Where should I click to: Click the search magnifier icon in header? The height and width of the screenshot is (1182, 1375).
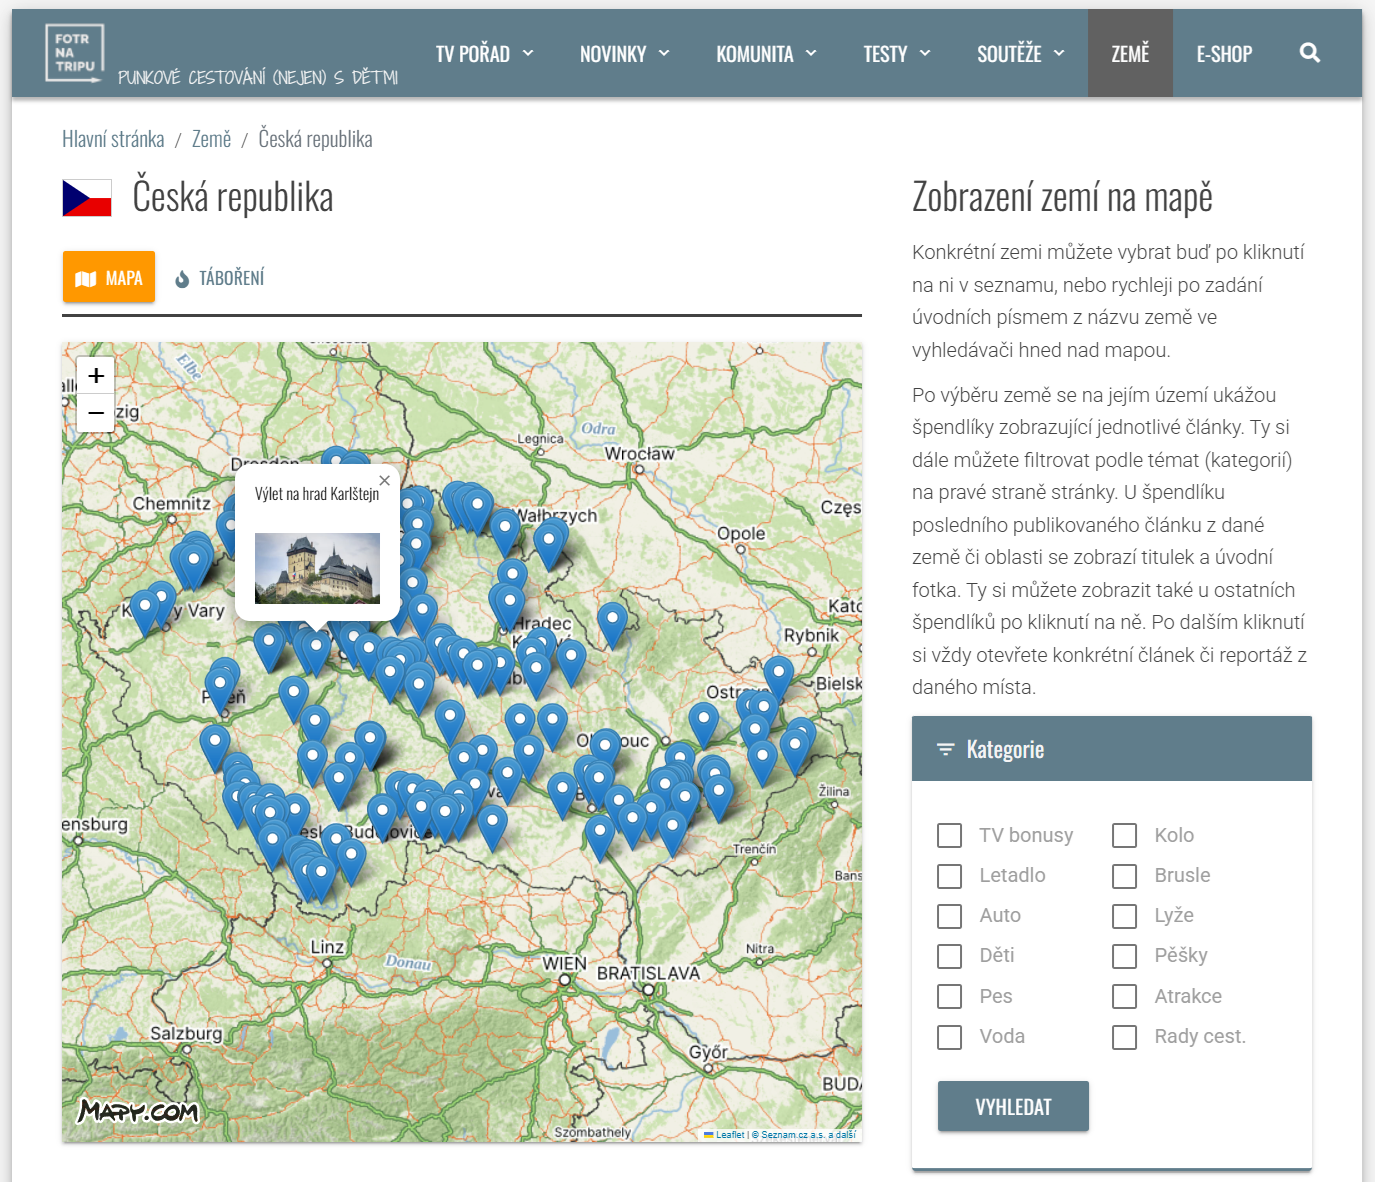1309,54
